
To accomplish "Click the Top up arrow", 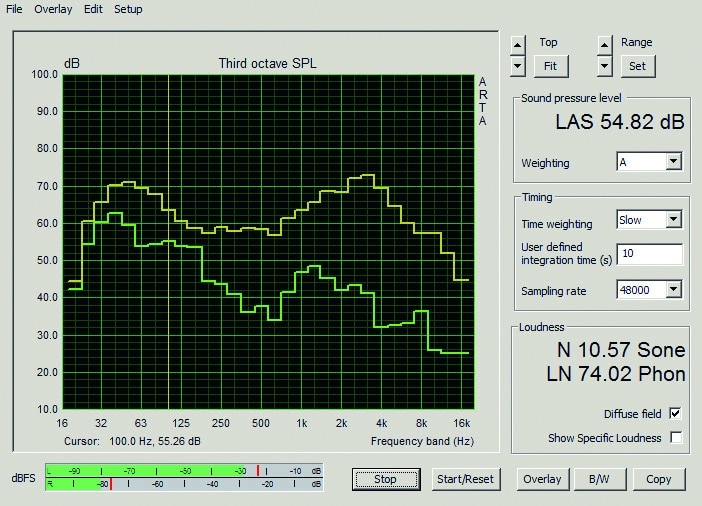I will coord(517,45).
